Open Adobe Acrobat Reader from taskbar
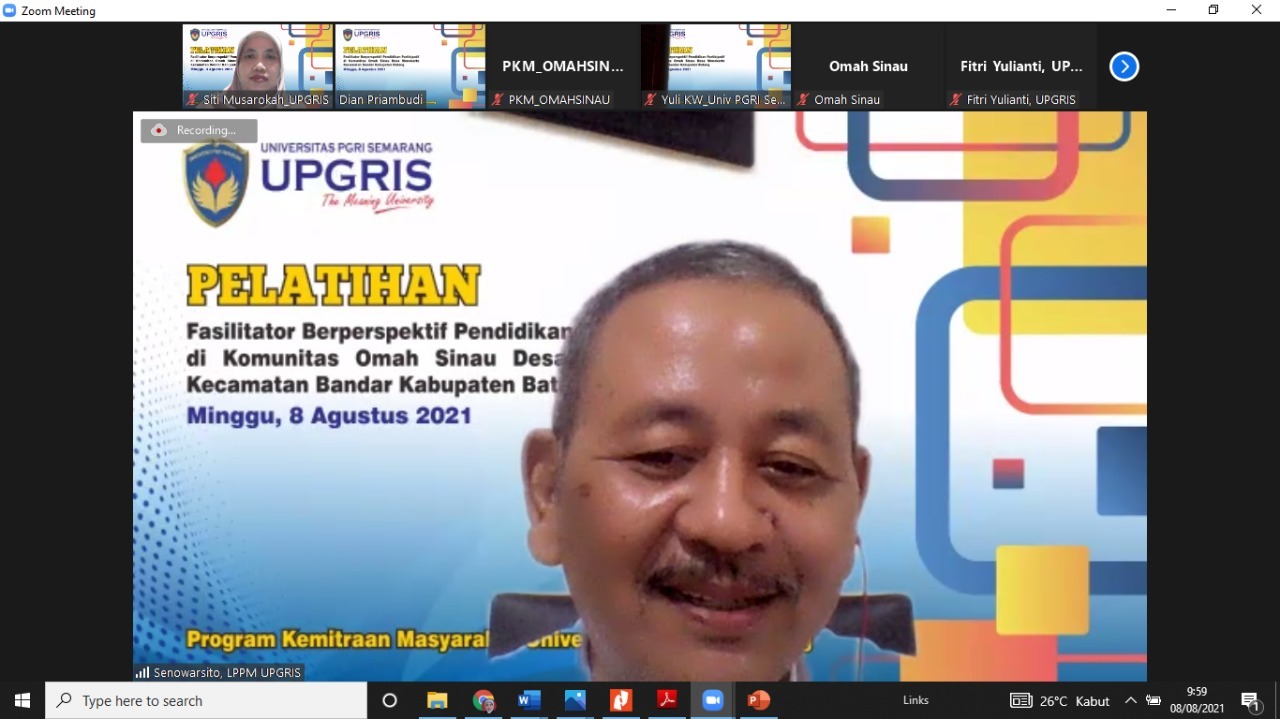The image size is (1280, 719). point(667,700)
